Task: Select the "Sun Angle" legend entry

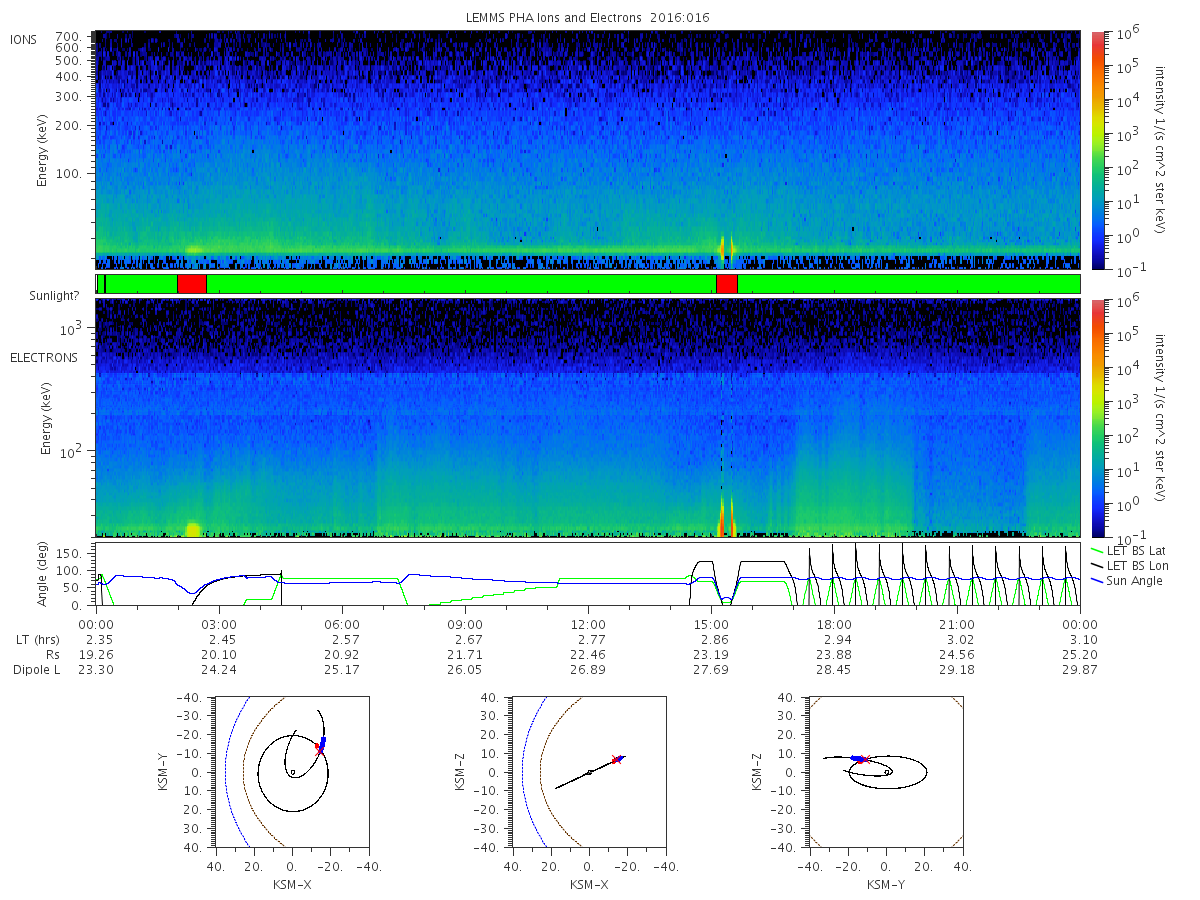Action: [x=1125, y=581]
